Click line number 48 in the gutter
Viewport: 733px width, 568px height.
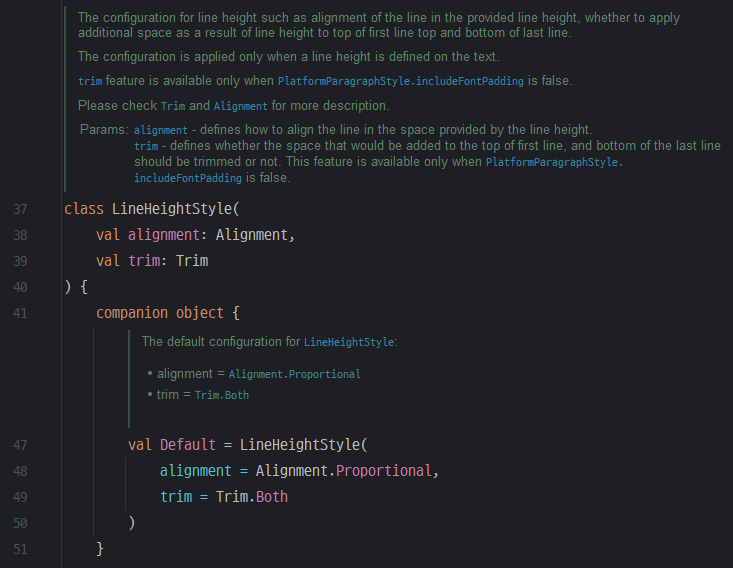[x=20, y=471]
